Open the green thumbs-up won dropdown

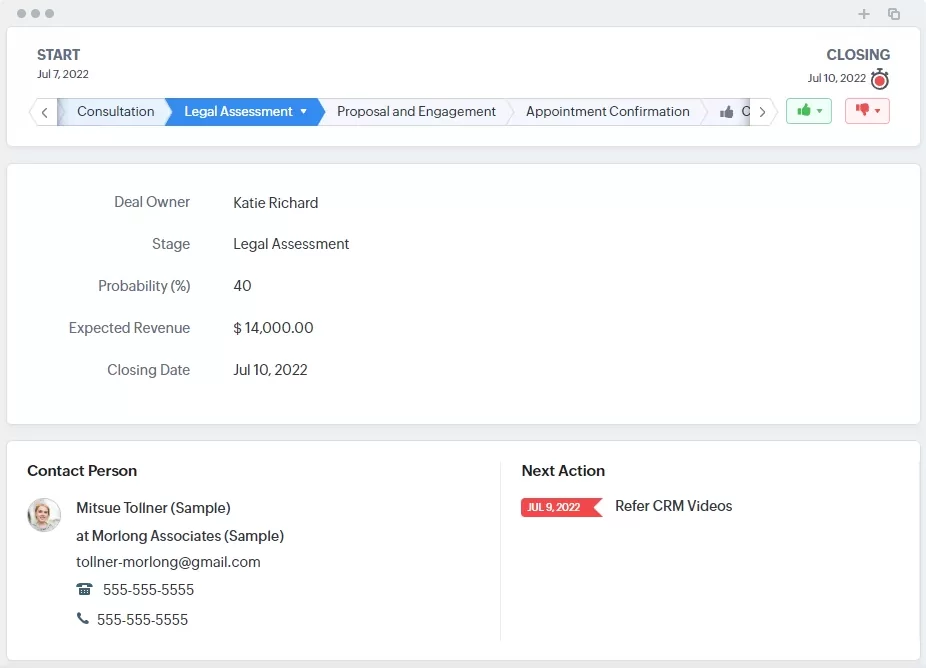(x=808, y=111)
